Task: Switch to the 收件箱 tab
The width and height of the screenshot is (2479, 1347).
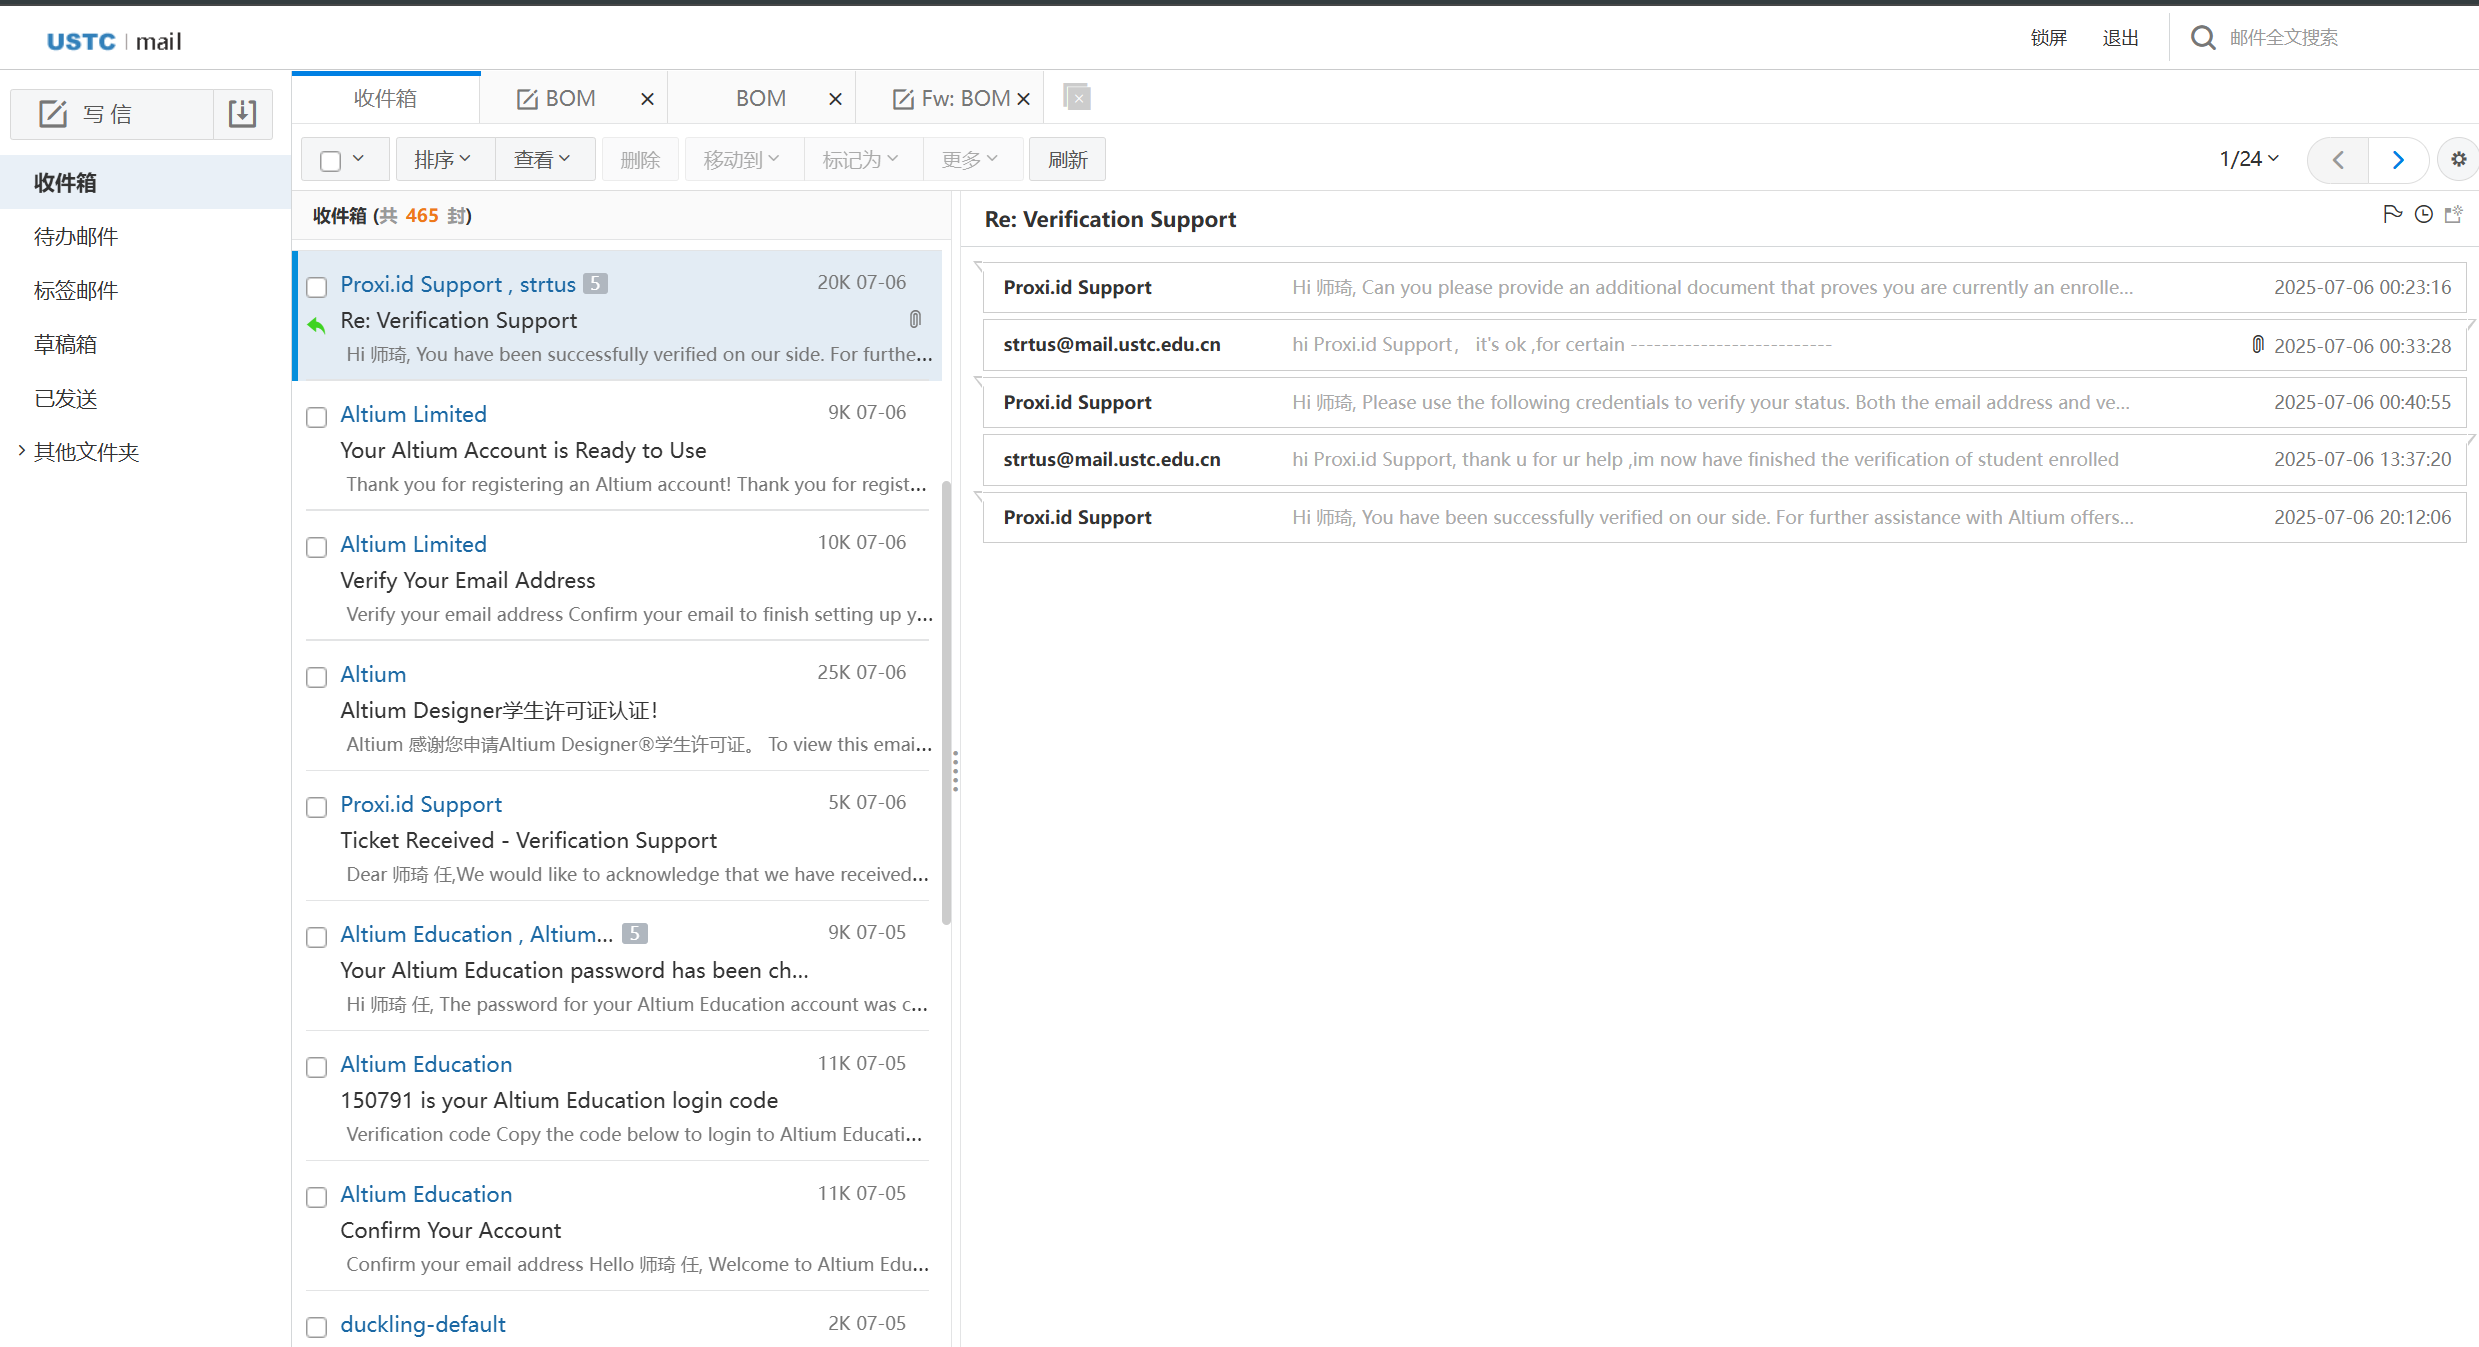Action: (x=386, y=98)
